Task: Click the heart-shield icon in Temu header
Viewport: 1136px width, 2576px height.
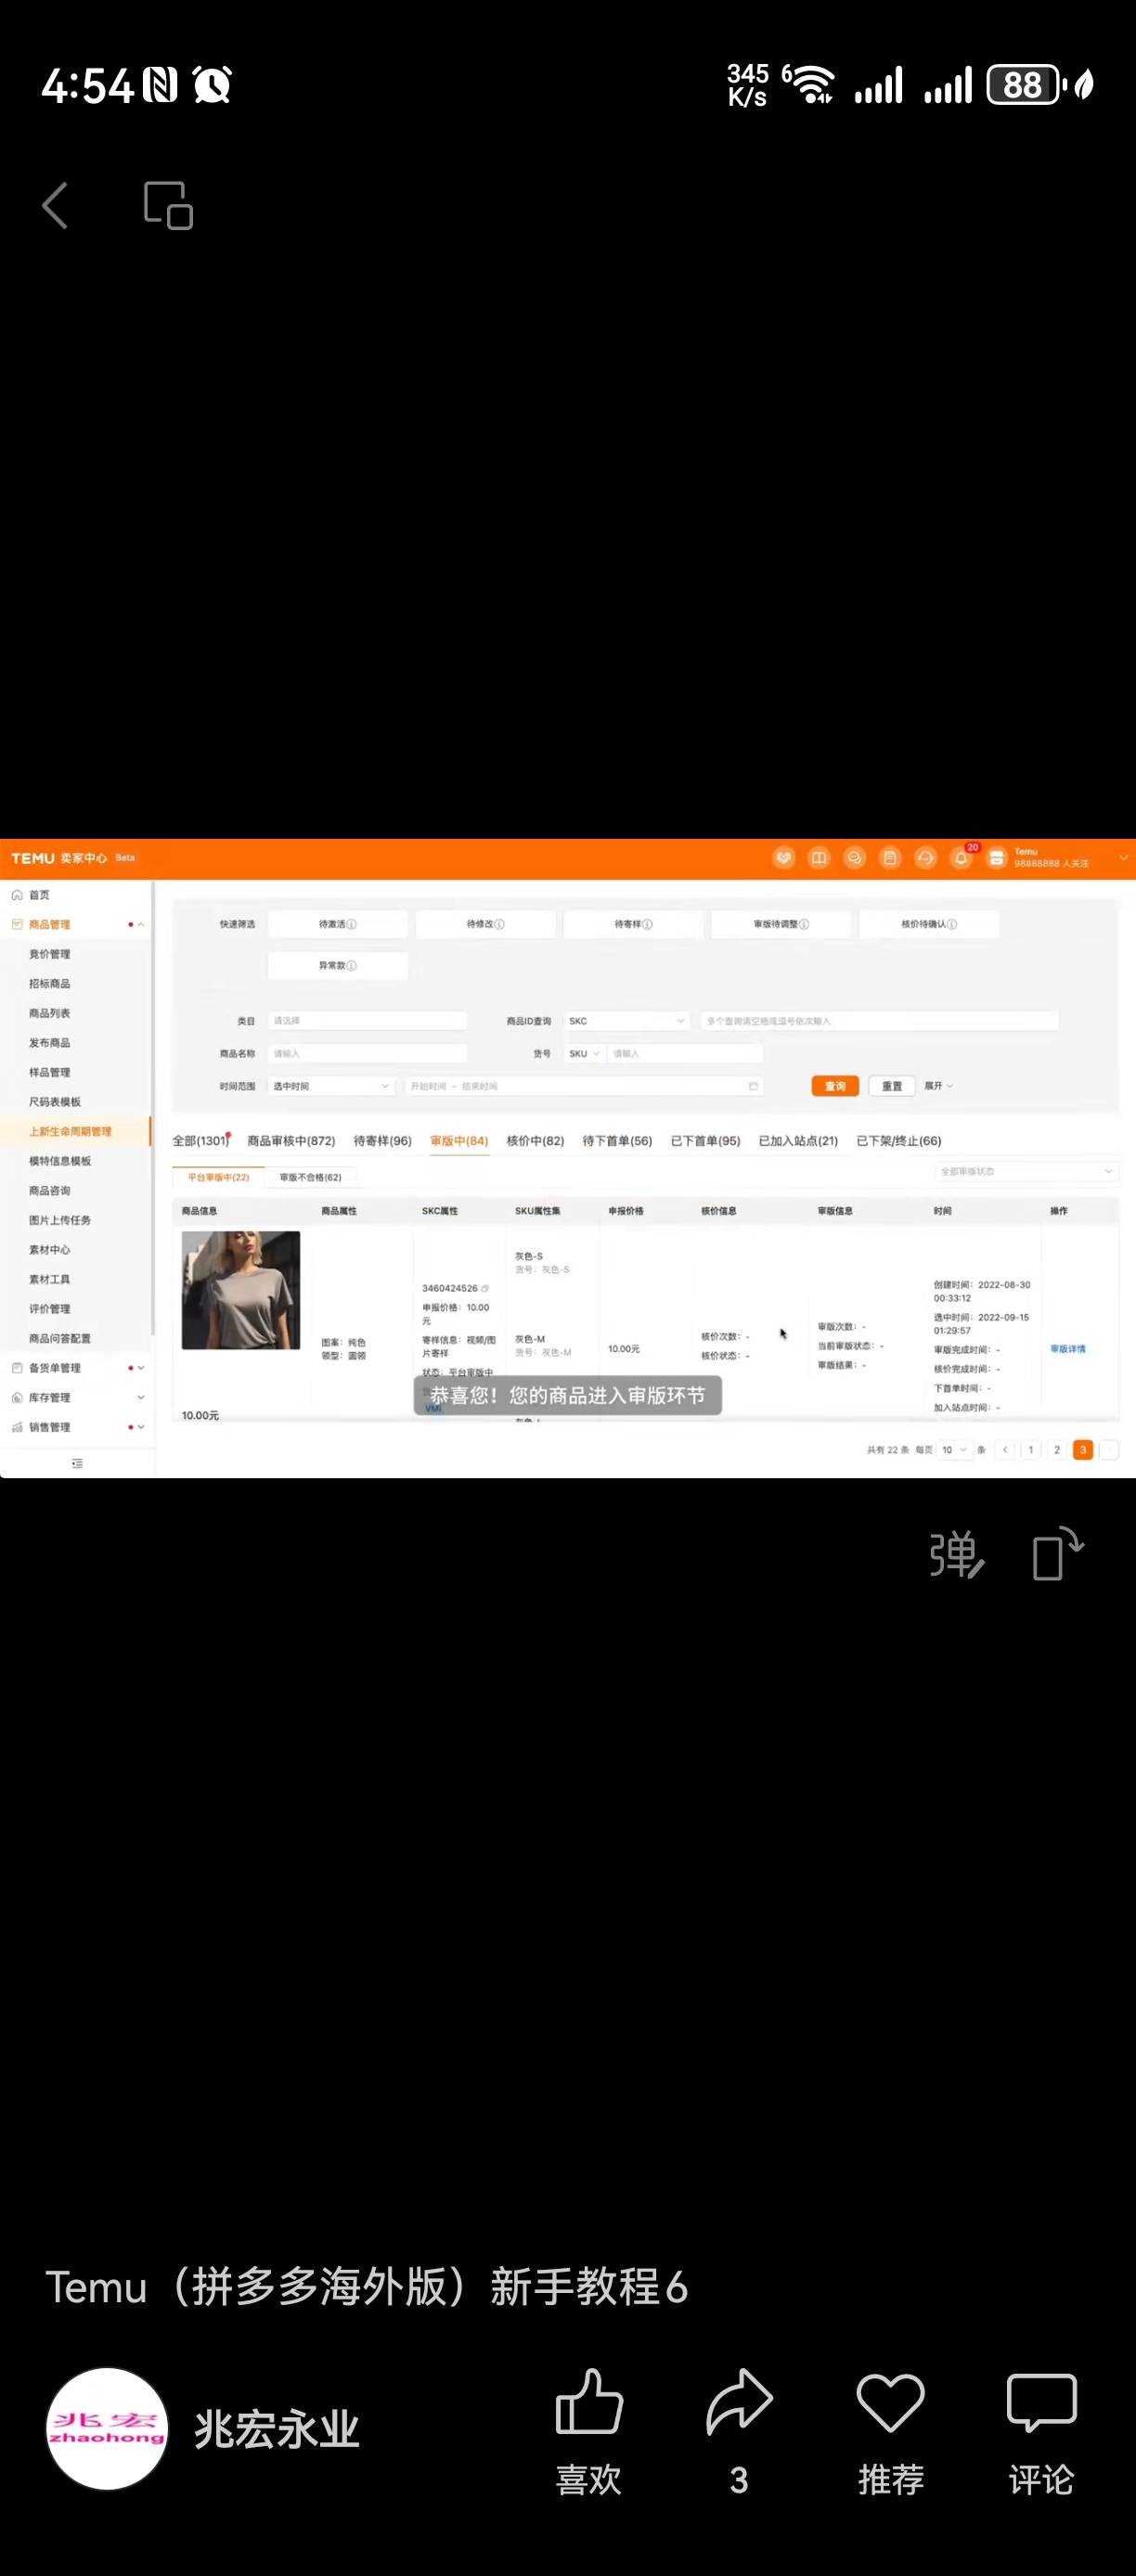Action: (784, 858)
